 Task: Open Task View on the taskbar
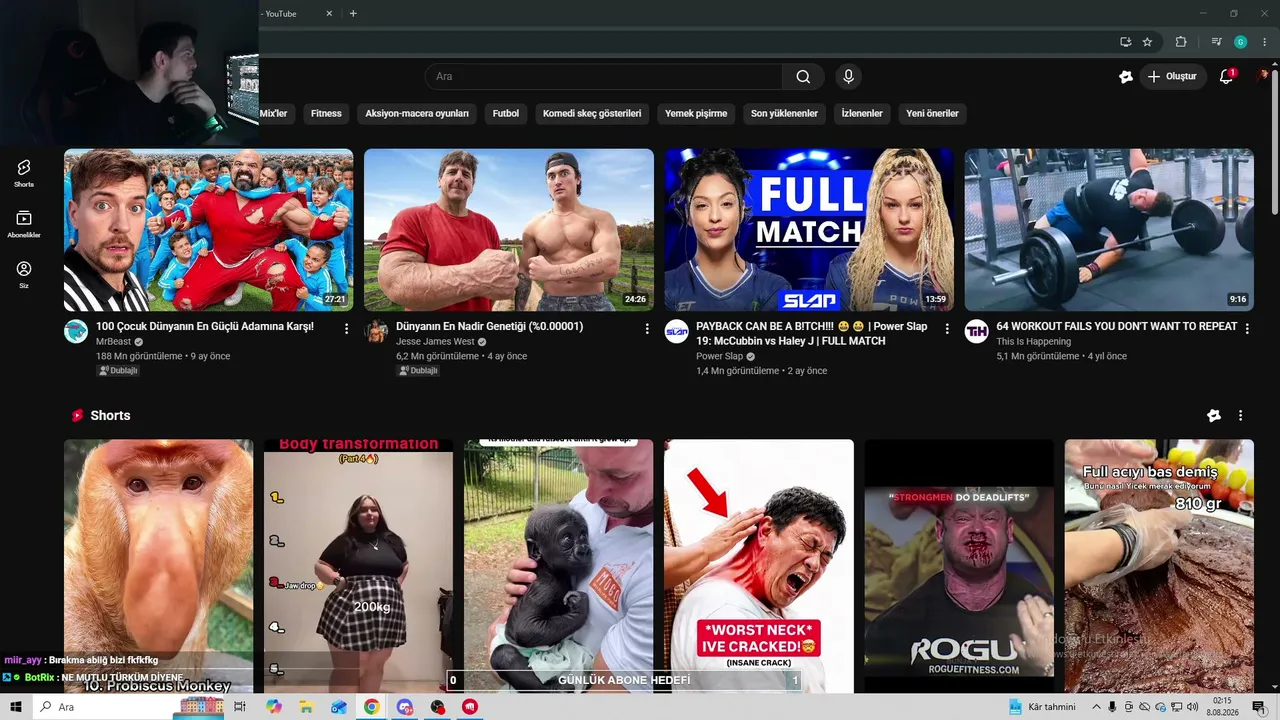pos(240,707)
